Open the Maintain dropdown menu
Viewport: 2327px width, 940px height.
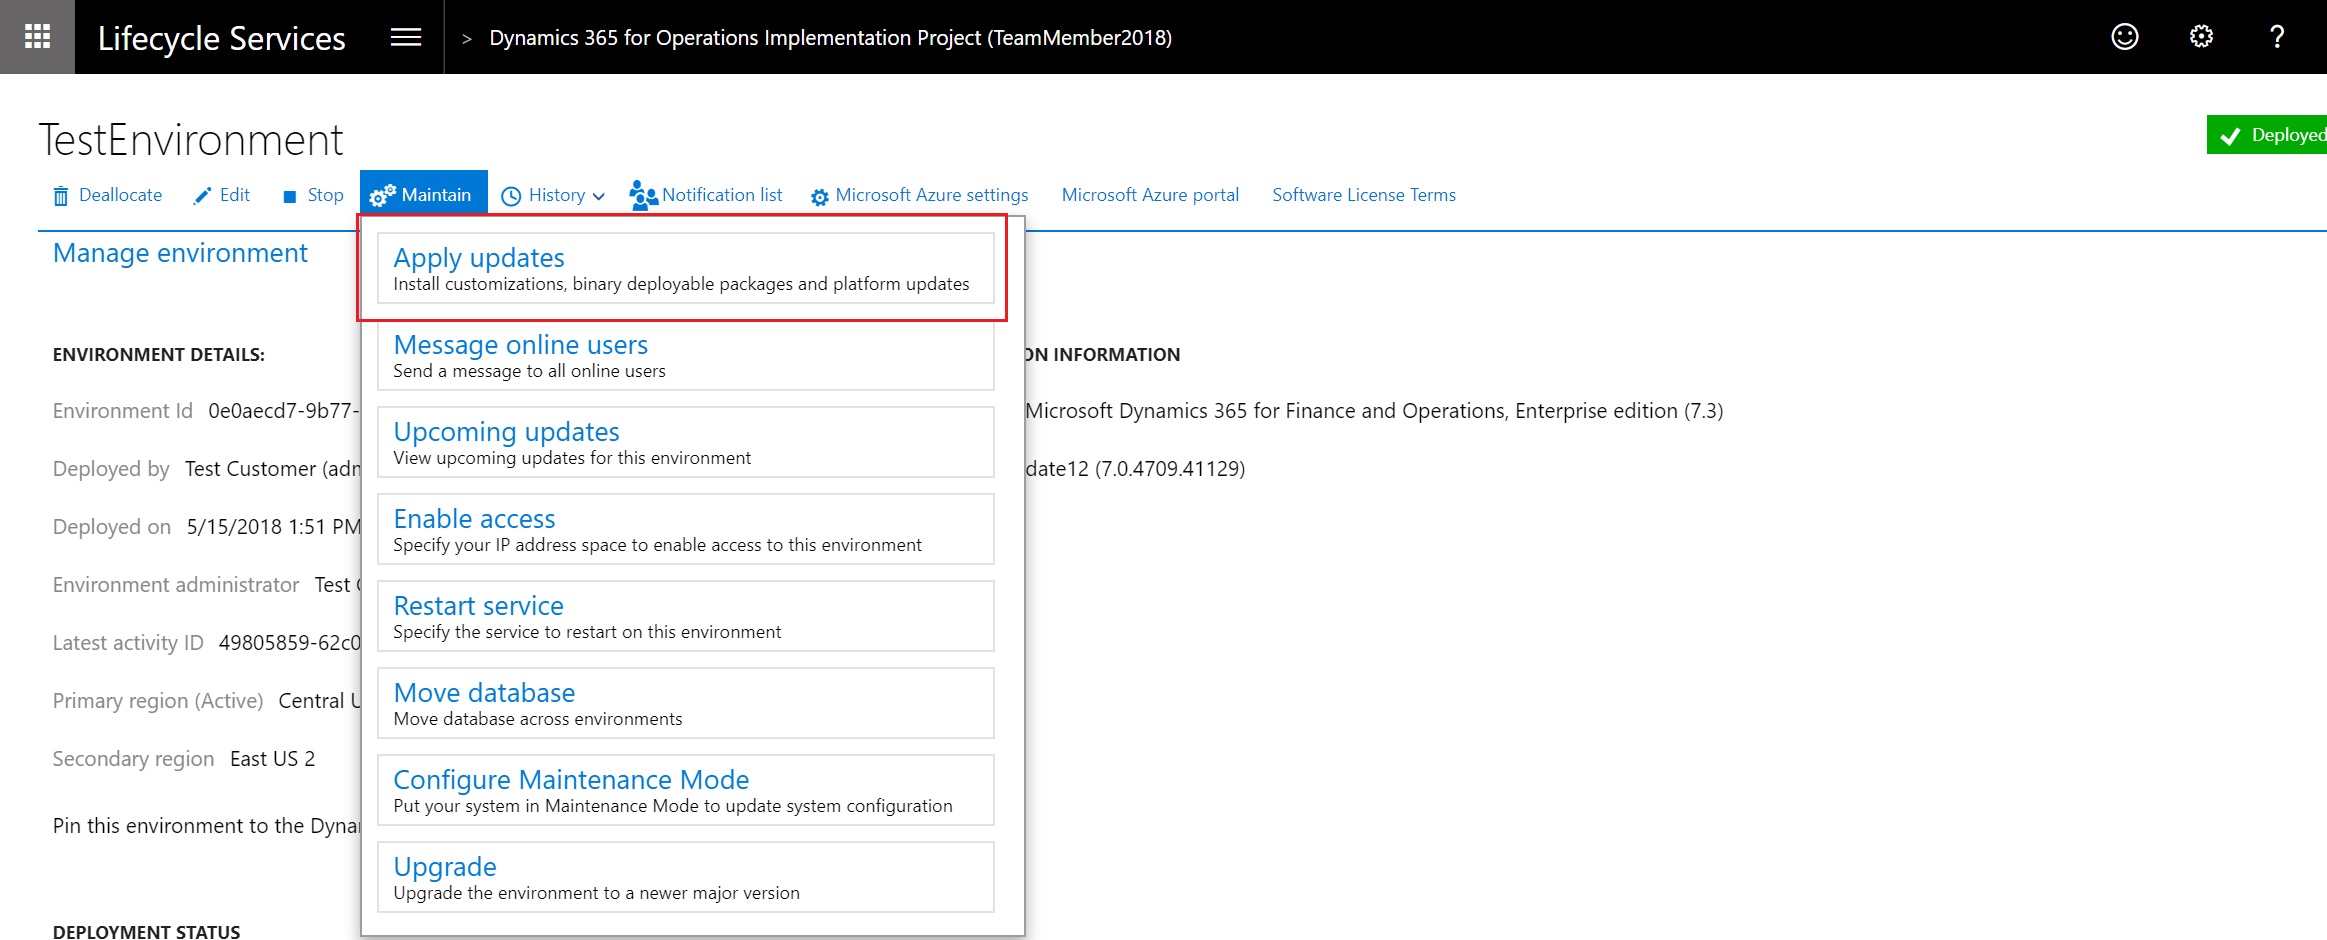(x=423, y=193)
